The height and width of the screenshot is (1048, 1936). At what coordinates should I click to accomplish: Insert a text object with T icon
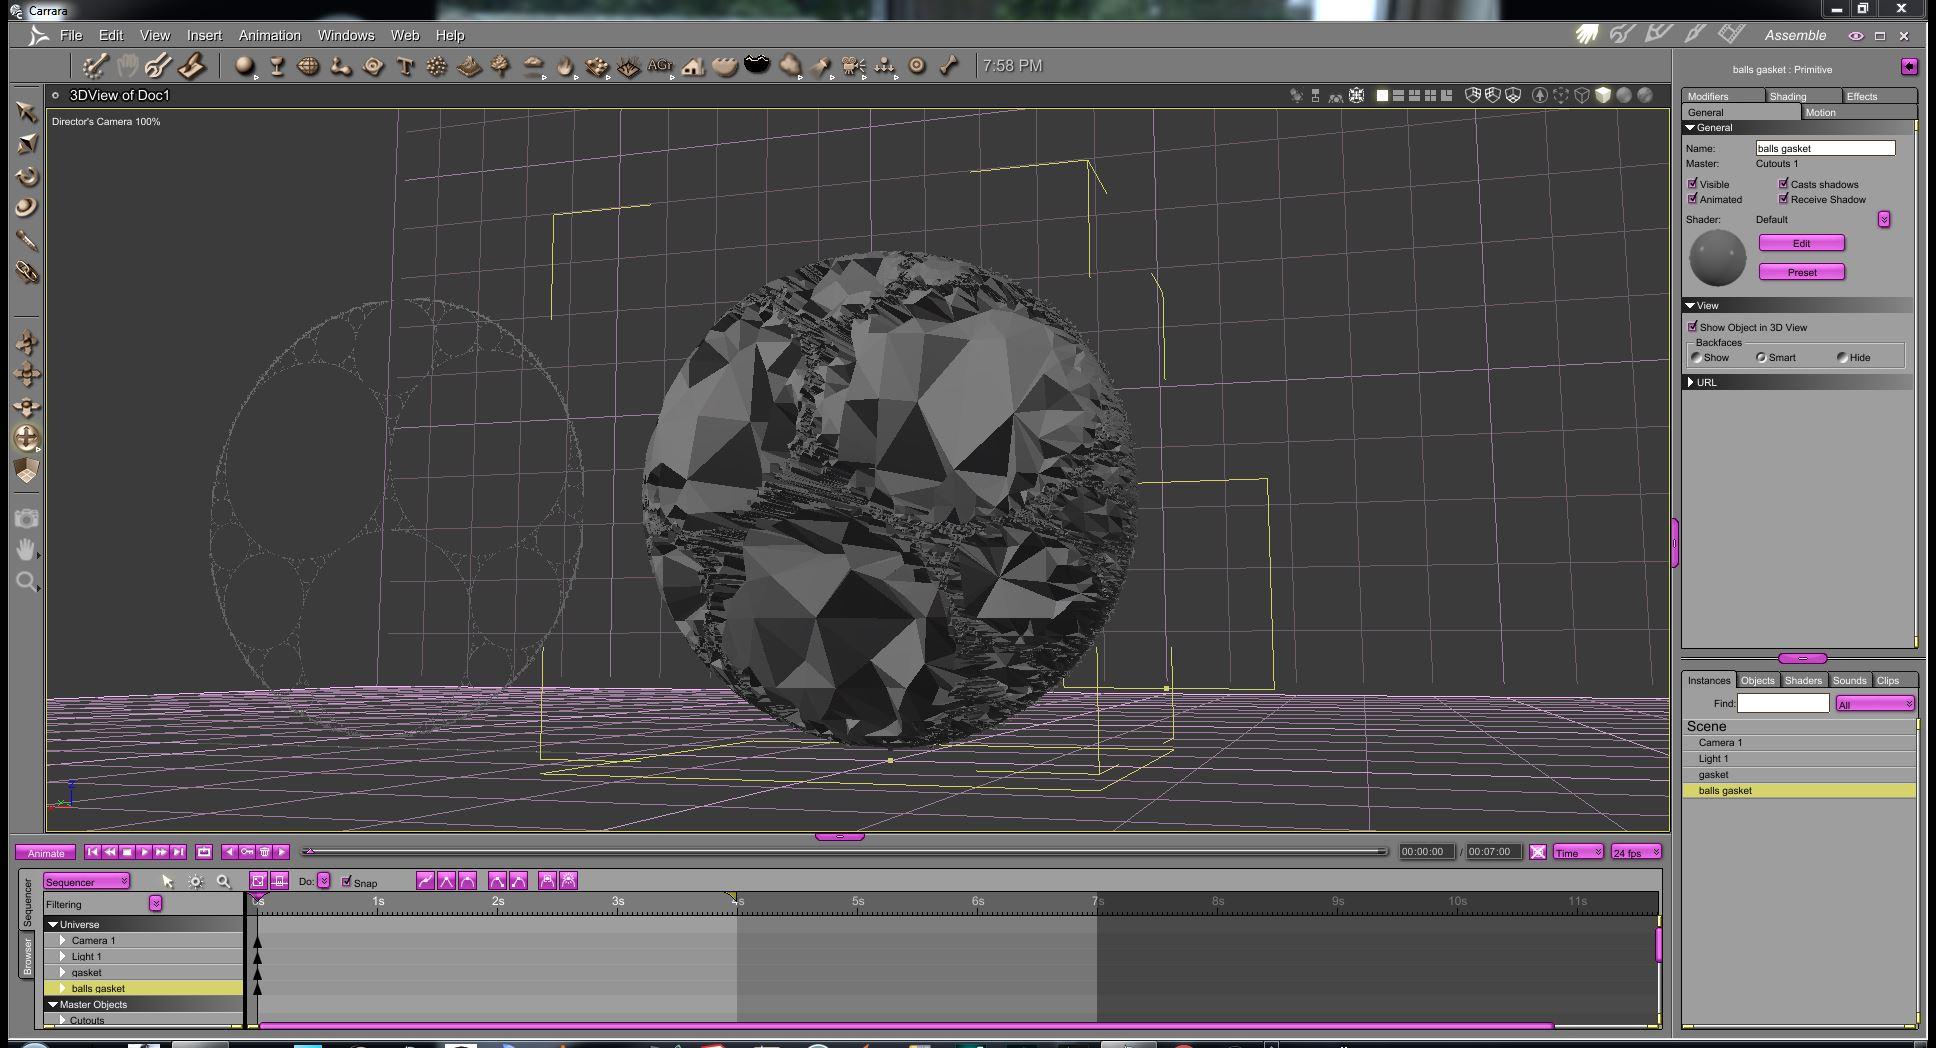coord(405,66)
